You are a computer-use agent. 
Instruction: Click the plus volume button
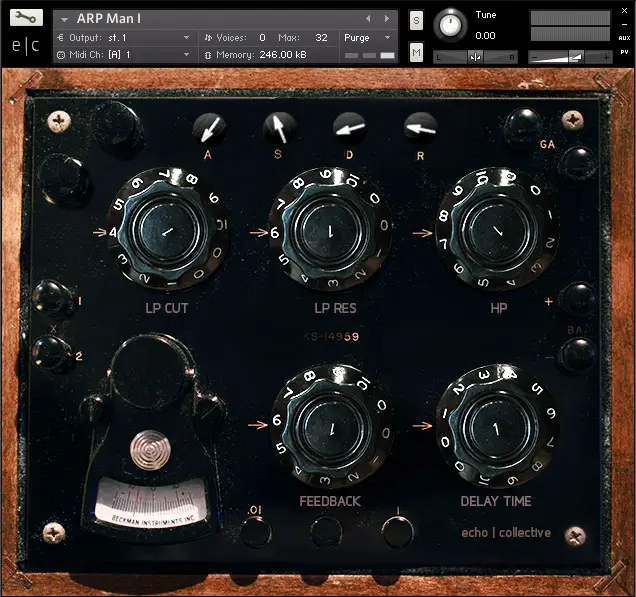(x=606, y=58)
